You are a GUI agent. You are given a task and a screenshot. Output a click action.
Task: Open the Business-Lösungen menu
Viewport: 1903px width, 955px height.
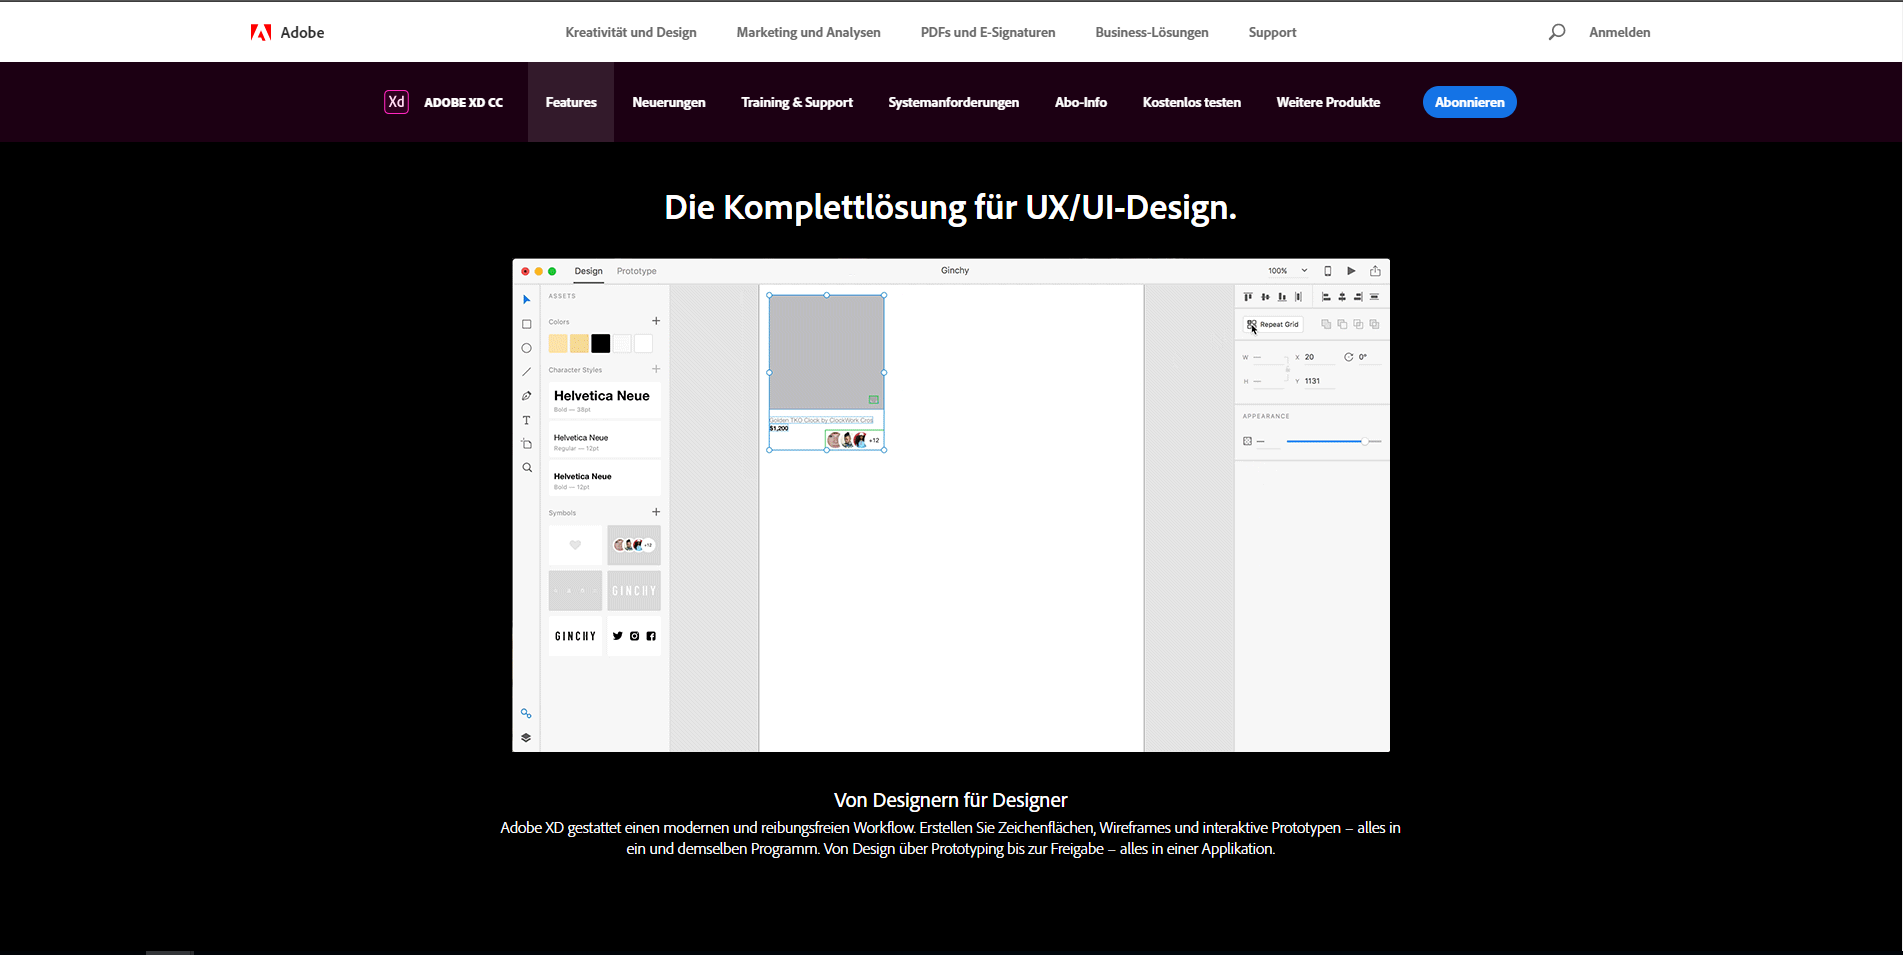(x=1152, y=32)
